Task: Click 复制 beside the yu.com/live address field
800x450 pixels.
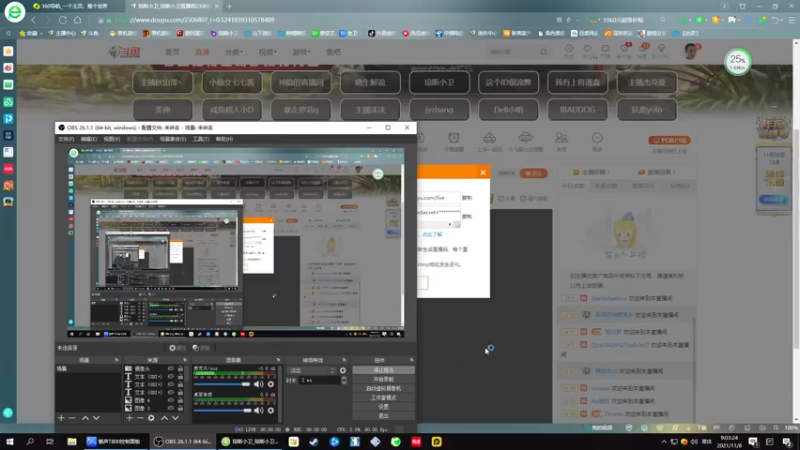Action: [467, 197]
